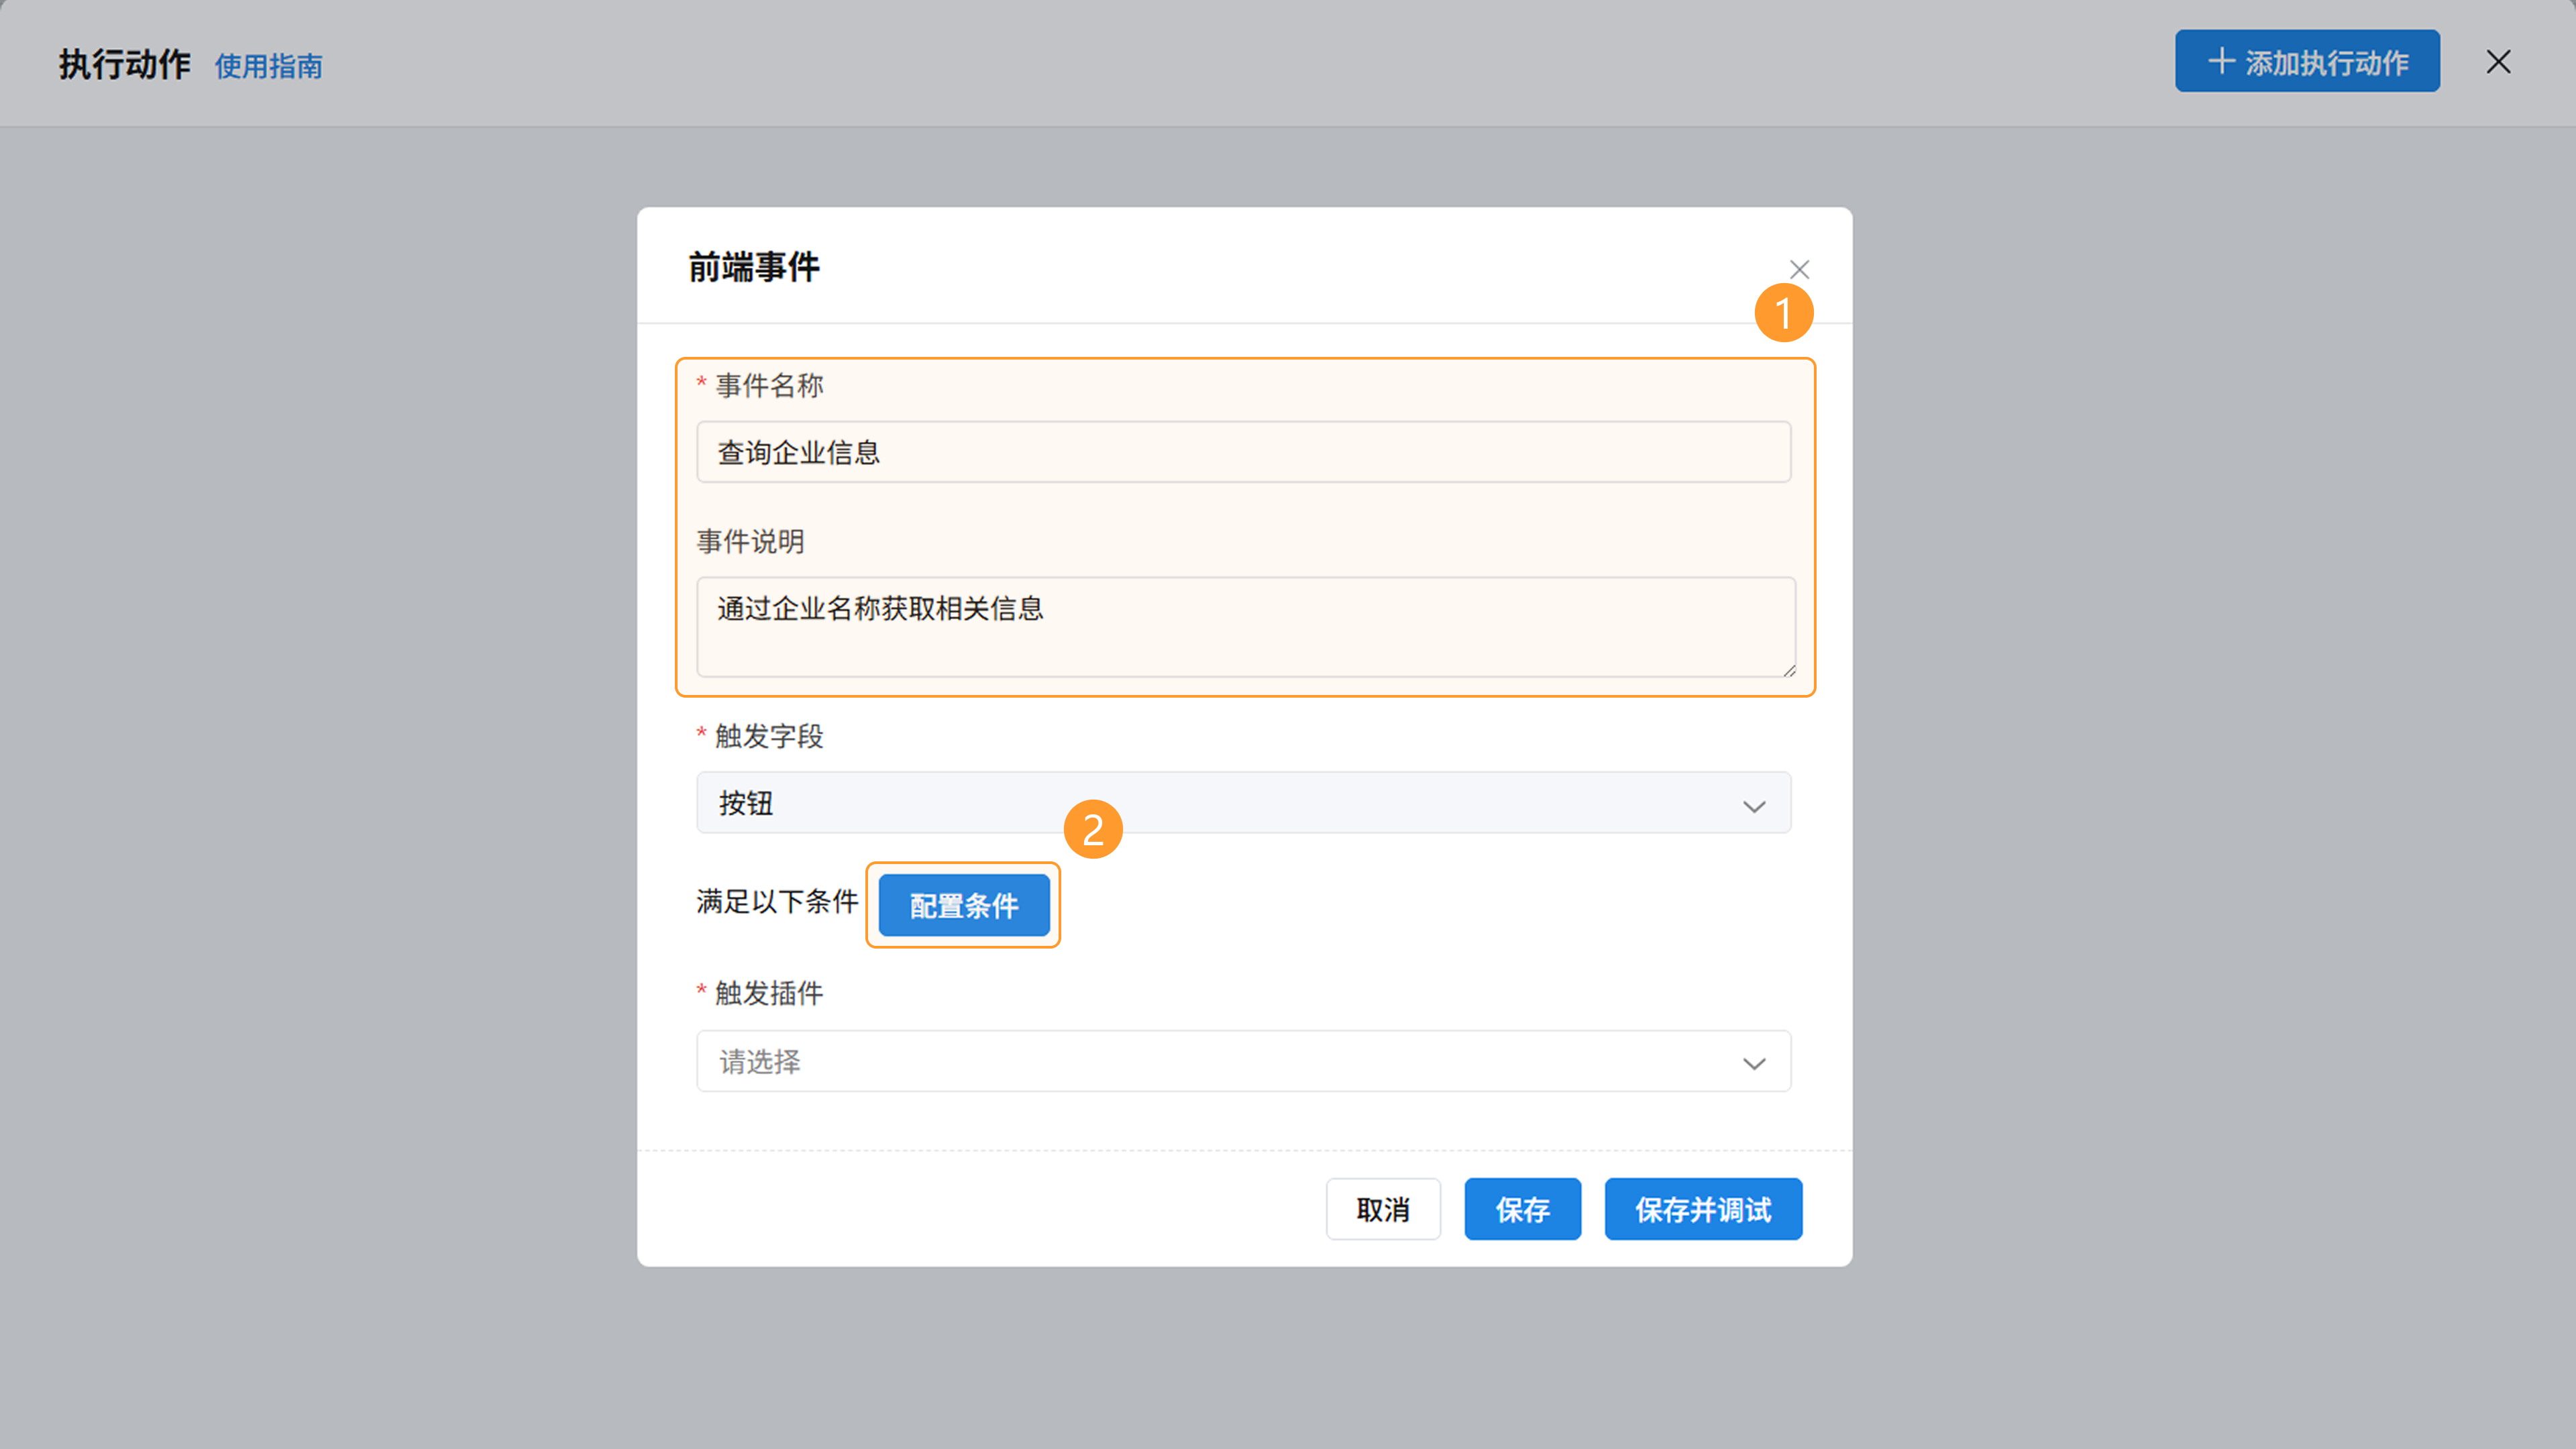Click the orange number 2 badge

(1092, 829)
